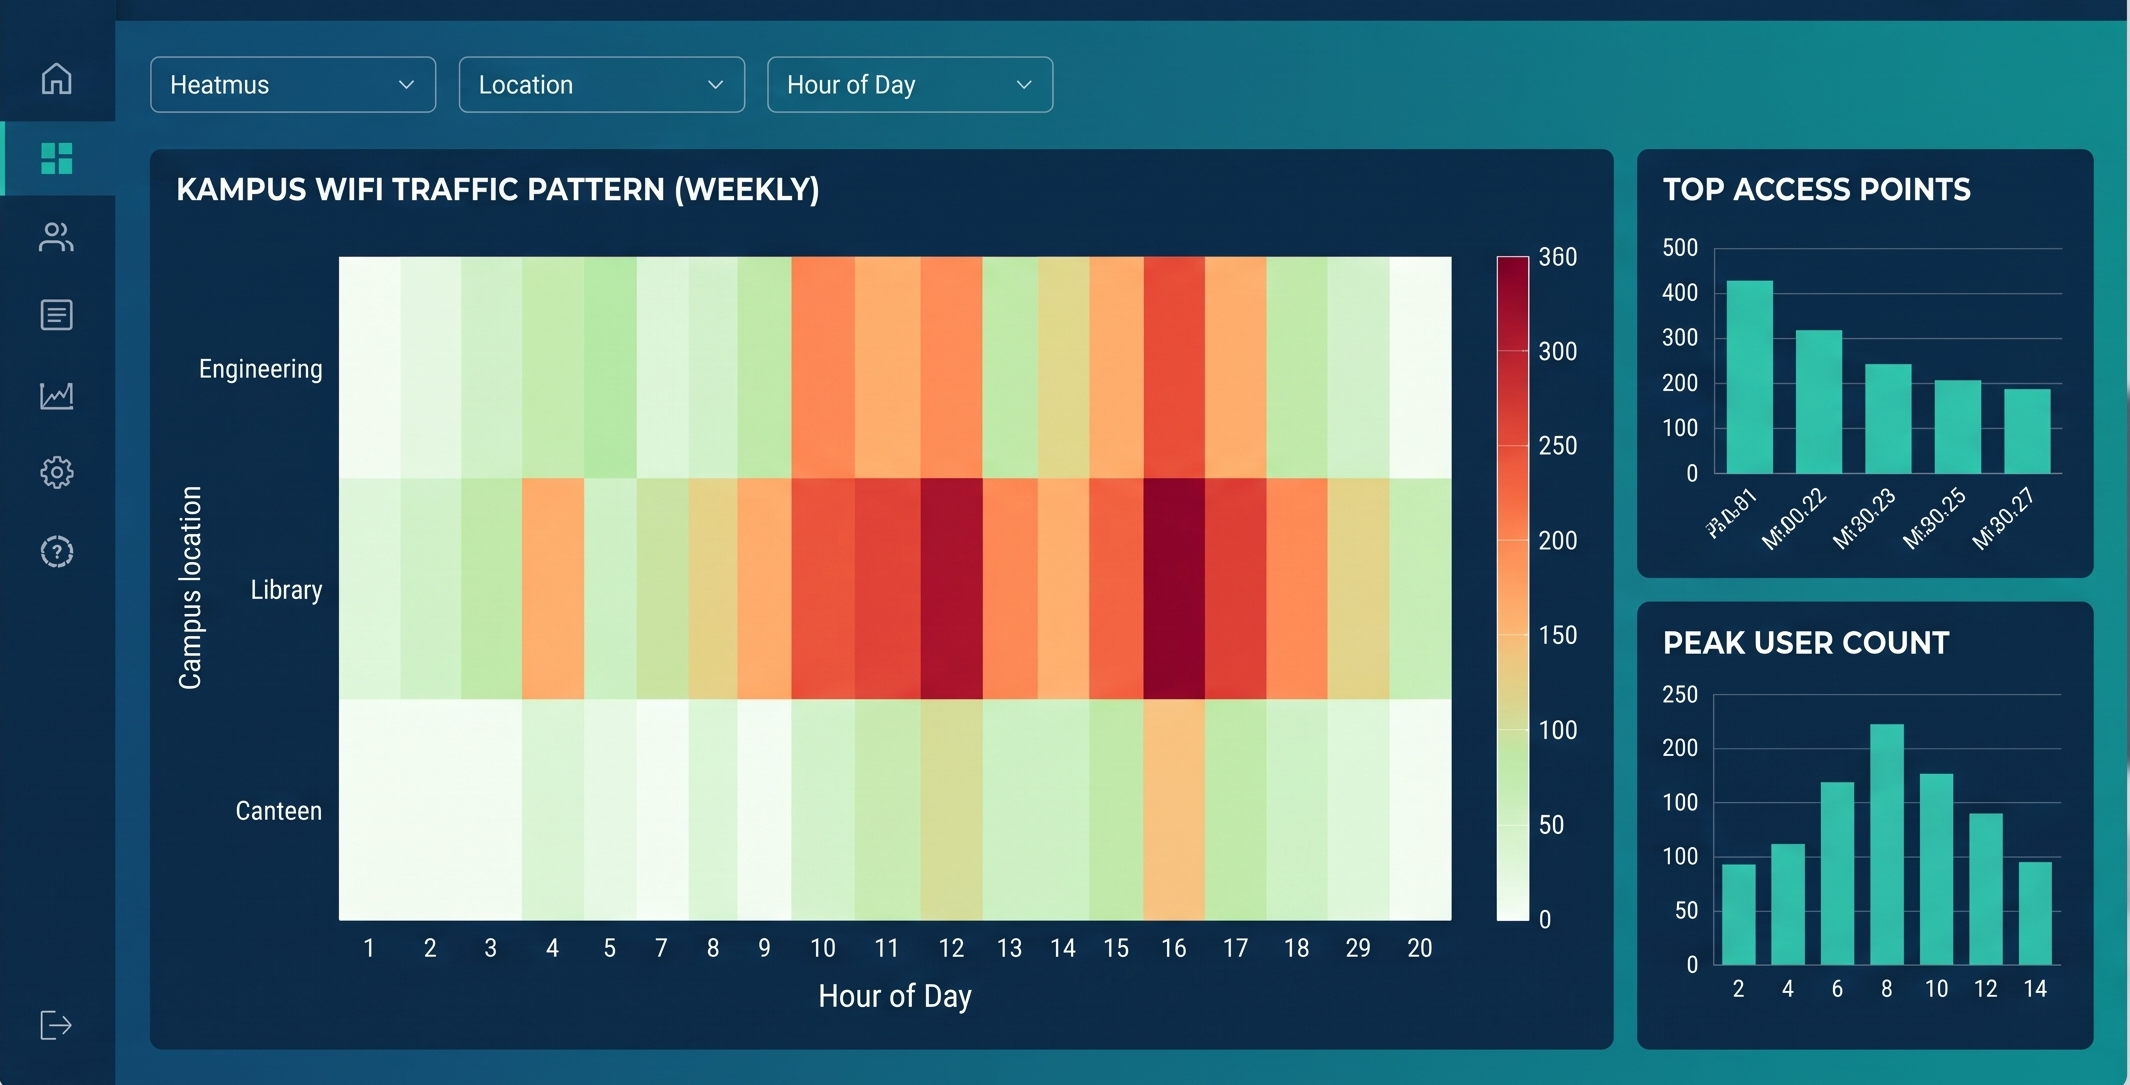
Task: Click the Engineering row label
Action: click(260, 369)
